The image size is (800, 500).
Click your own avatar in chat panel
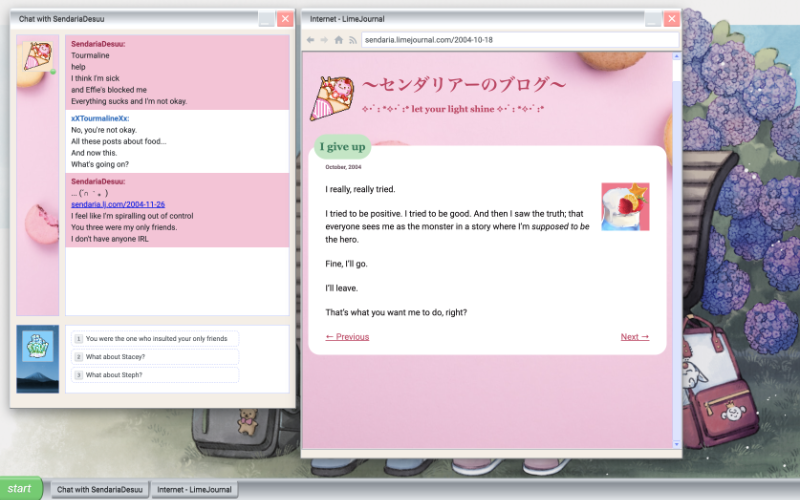38,346
